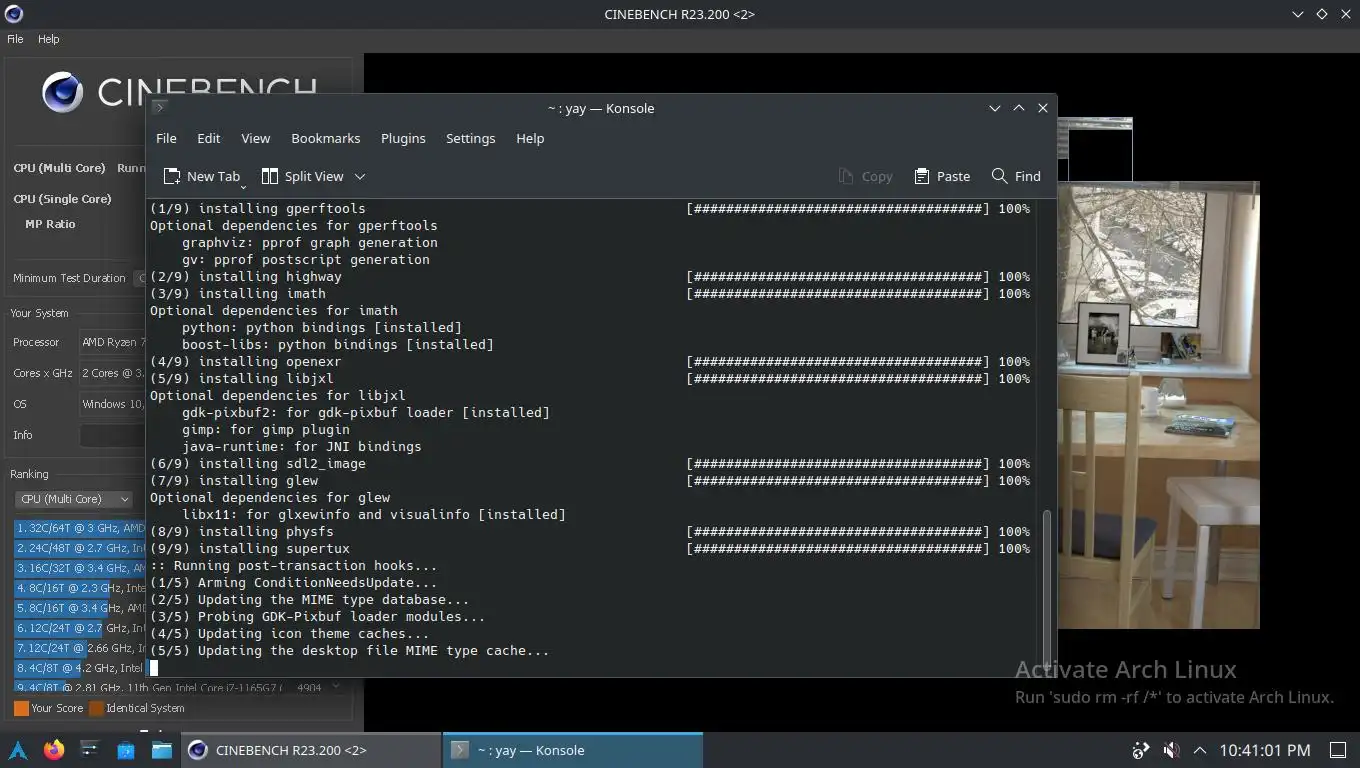Screen dimensions: 1360x768
Task: Switch to the CINEBENCH R23.200 taskbar entry
Action: pyautogui.click(x=311, y=750)
